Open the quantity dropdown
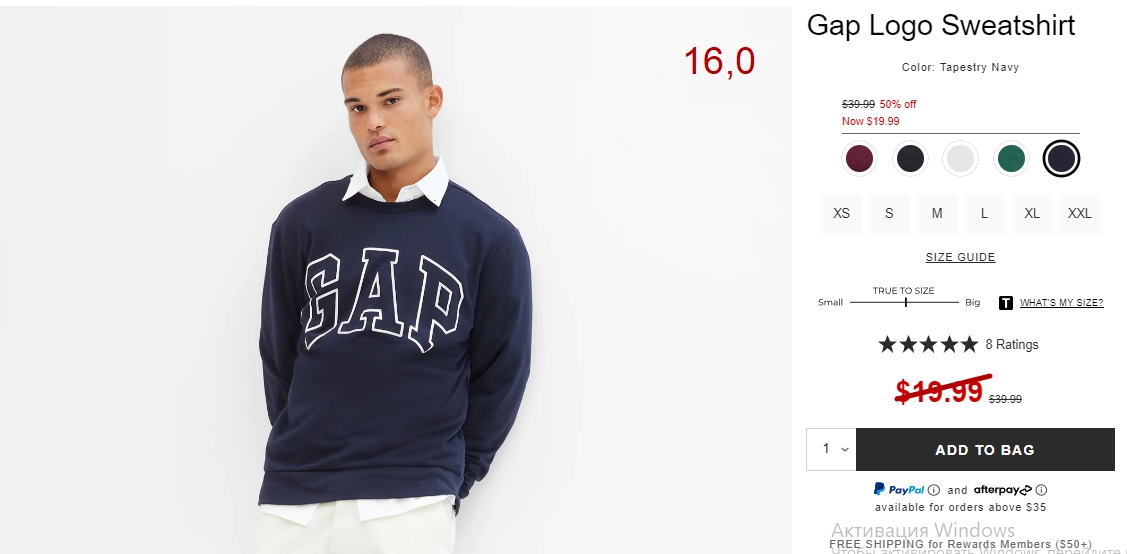This screenshot has width=1127, height=554. click(x=831, y=449)
